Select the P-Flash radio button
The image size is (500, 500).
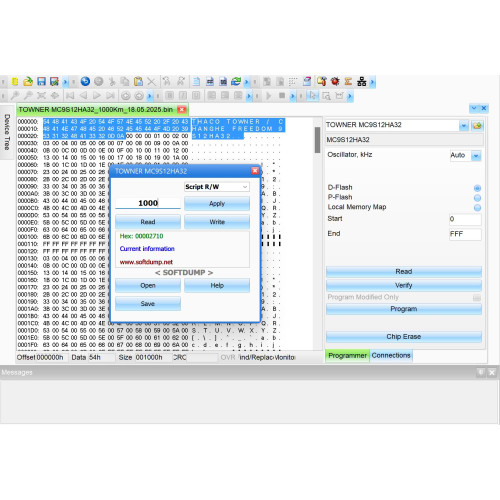click(x=477, y=198)
